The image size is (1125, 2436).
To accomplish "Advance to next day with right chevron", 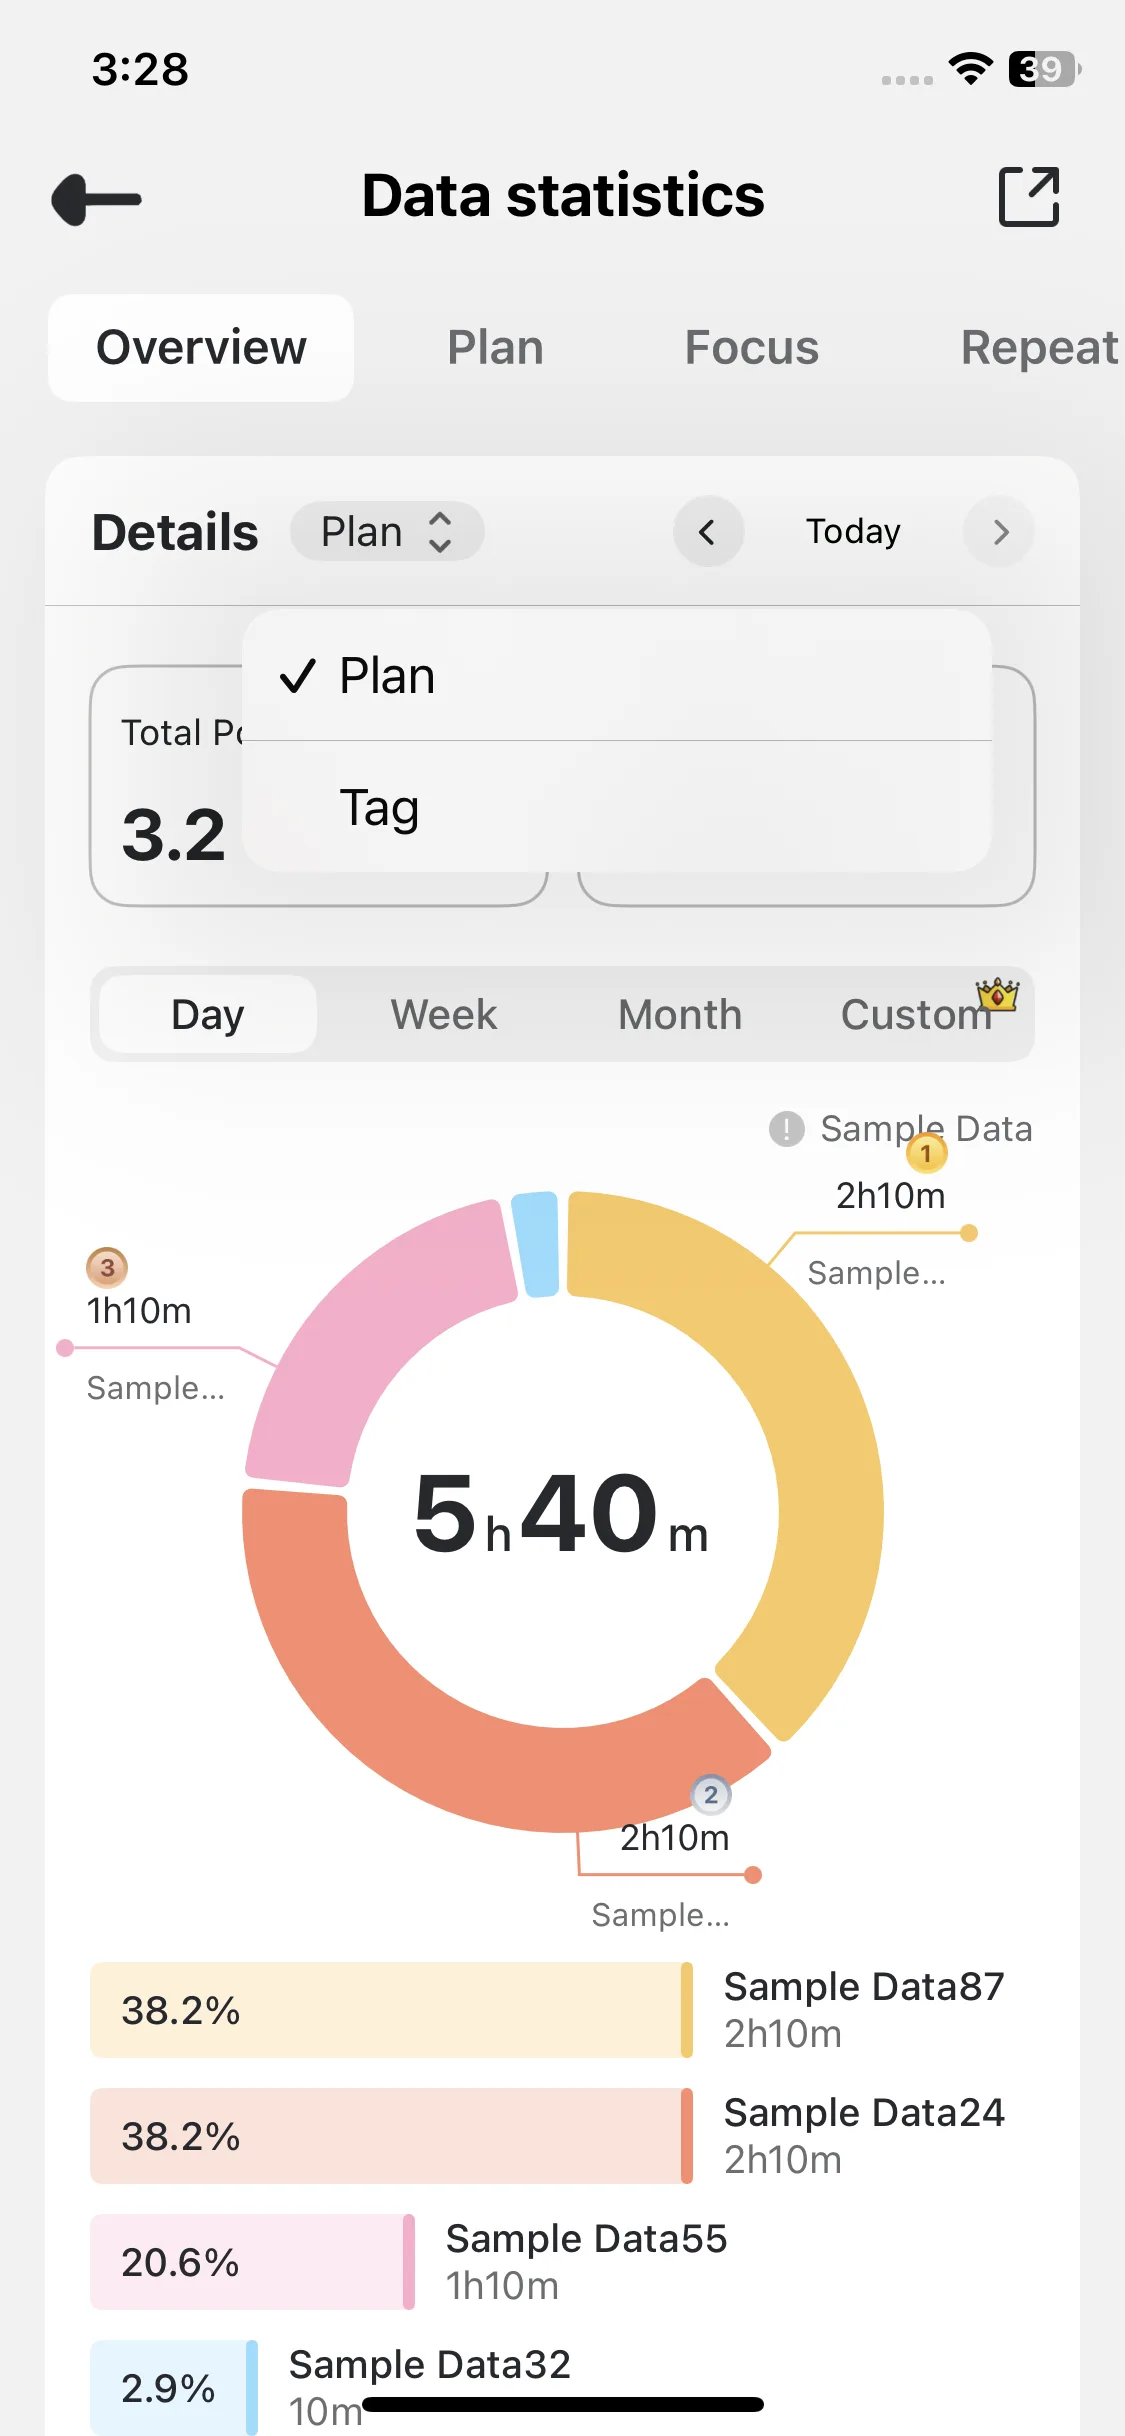I will coord(1000,532).
